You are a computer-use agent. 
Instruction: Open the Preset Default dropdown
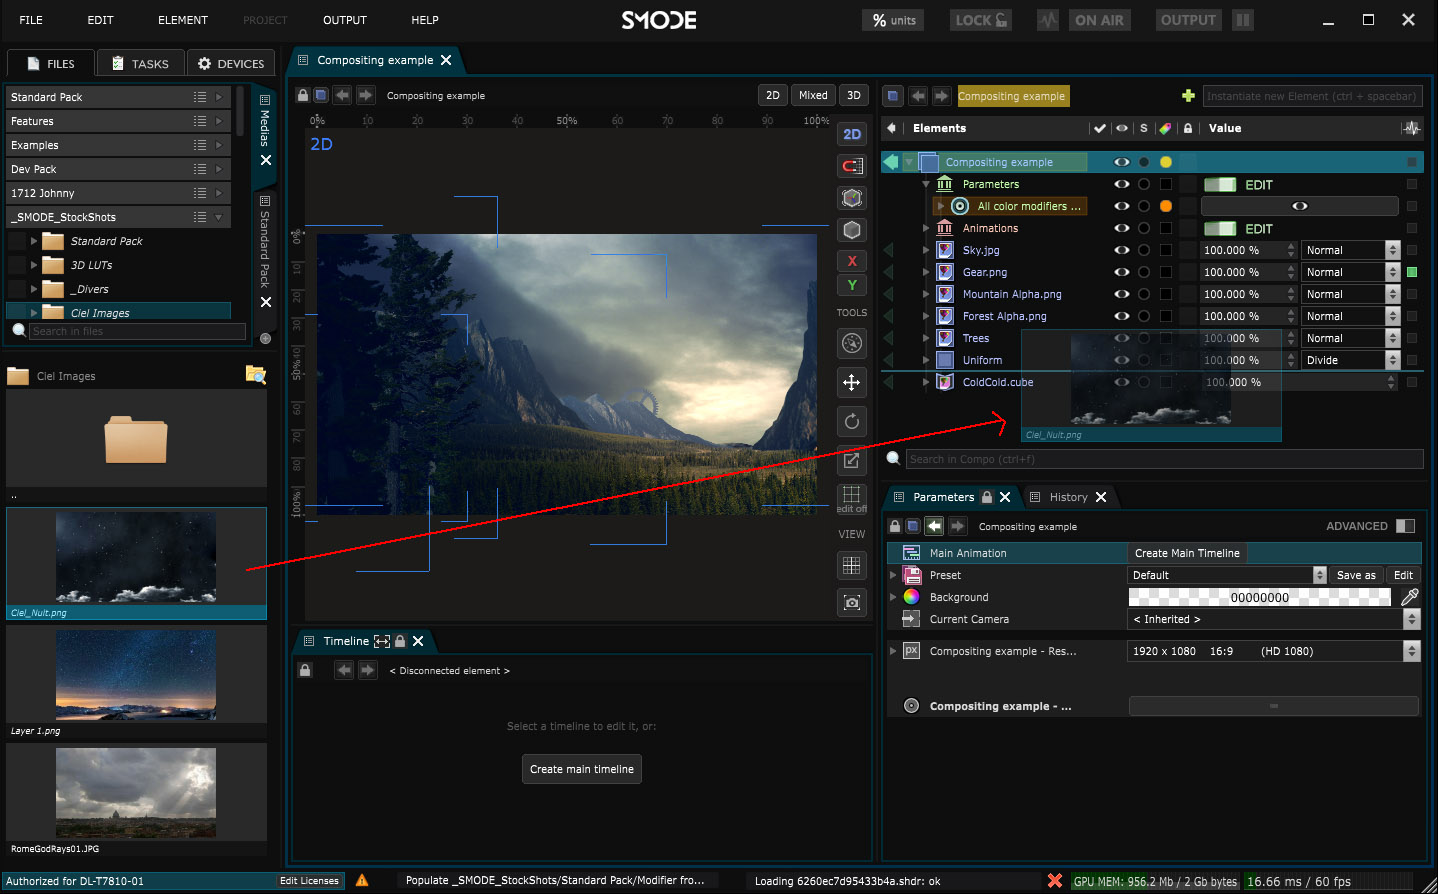coord(1227,575)
